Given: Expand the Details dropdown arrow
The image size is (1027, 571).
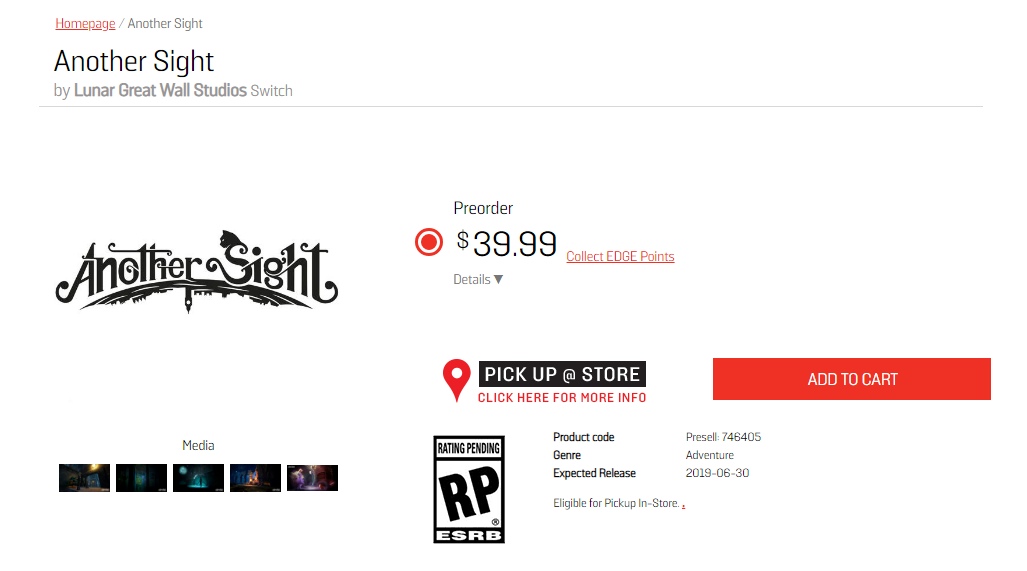Looking at the screenshot, I should (498, 280).
